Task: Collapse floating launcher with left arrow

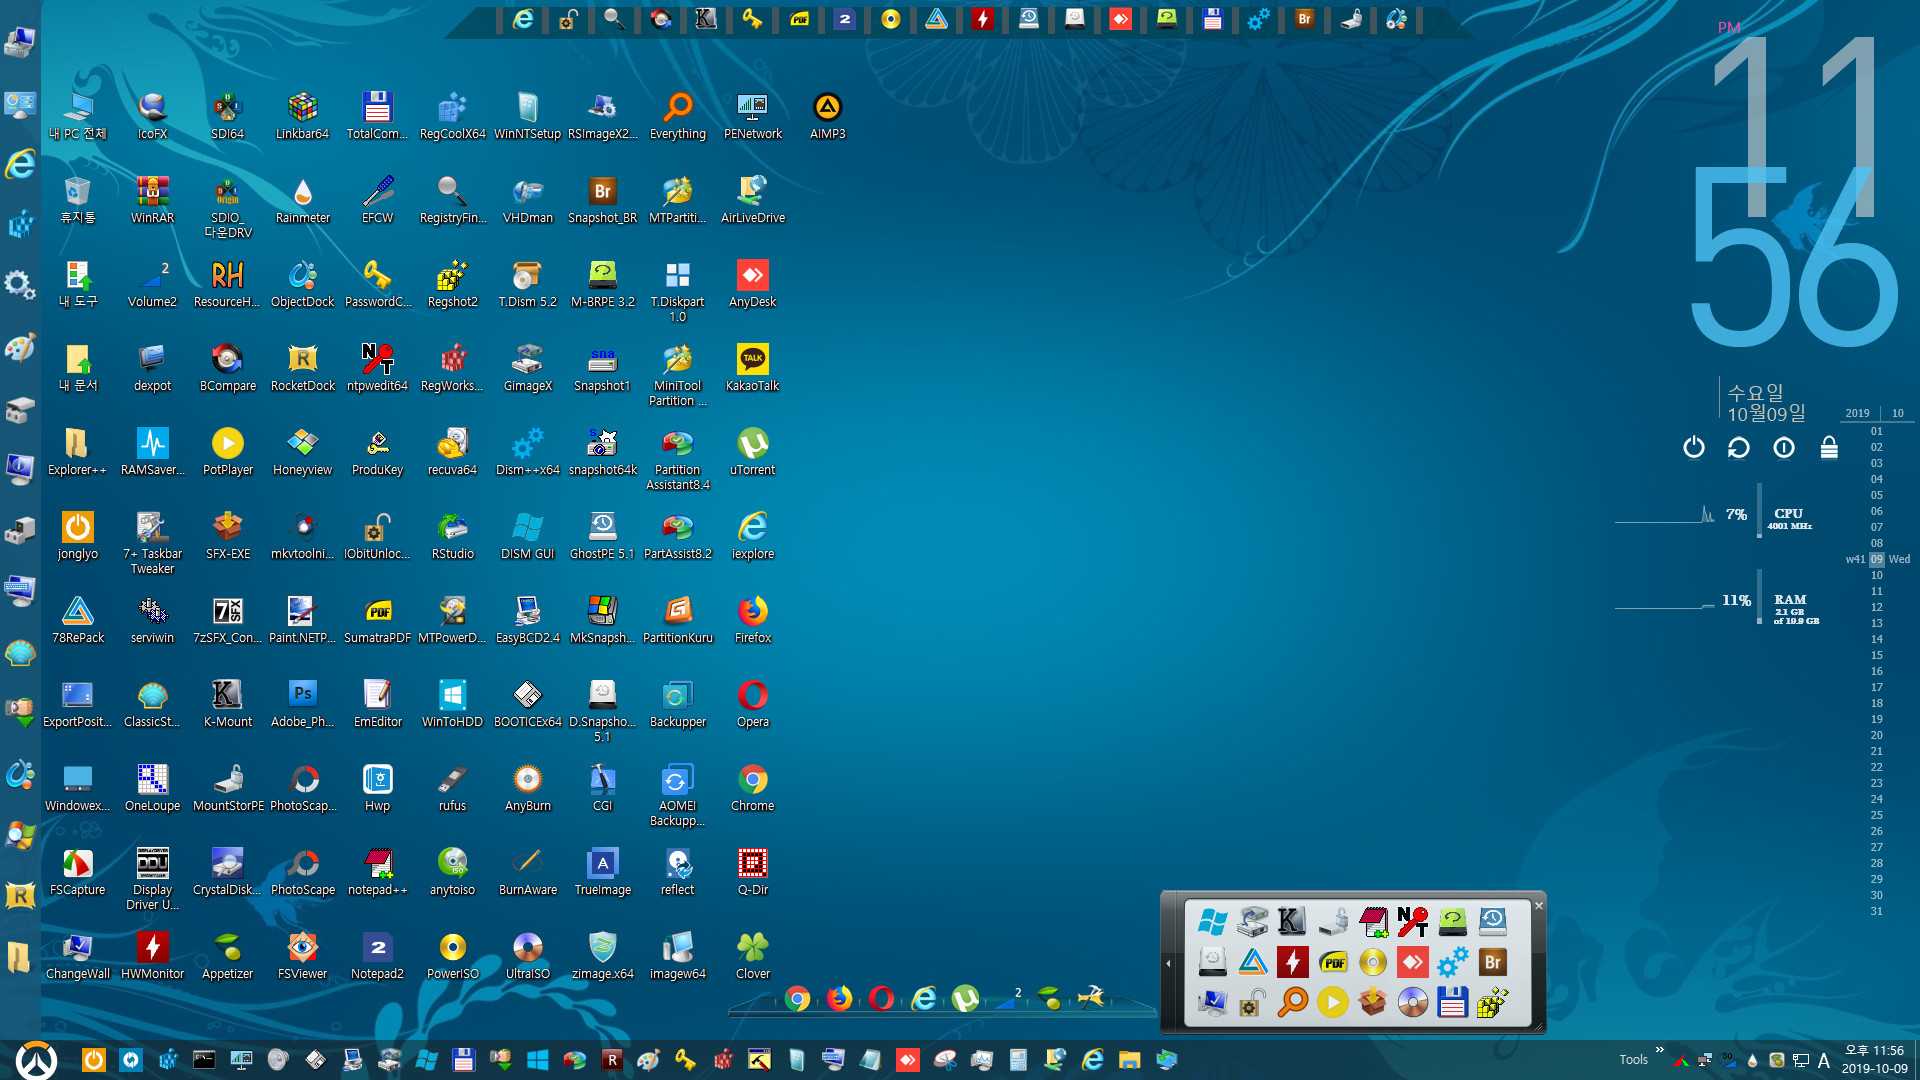Action: [1168, 963]
